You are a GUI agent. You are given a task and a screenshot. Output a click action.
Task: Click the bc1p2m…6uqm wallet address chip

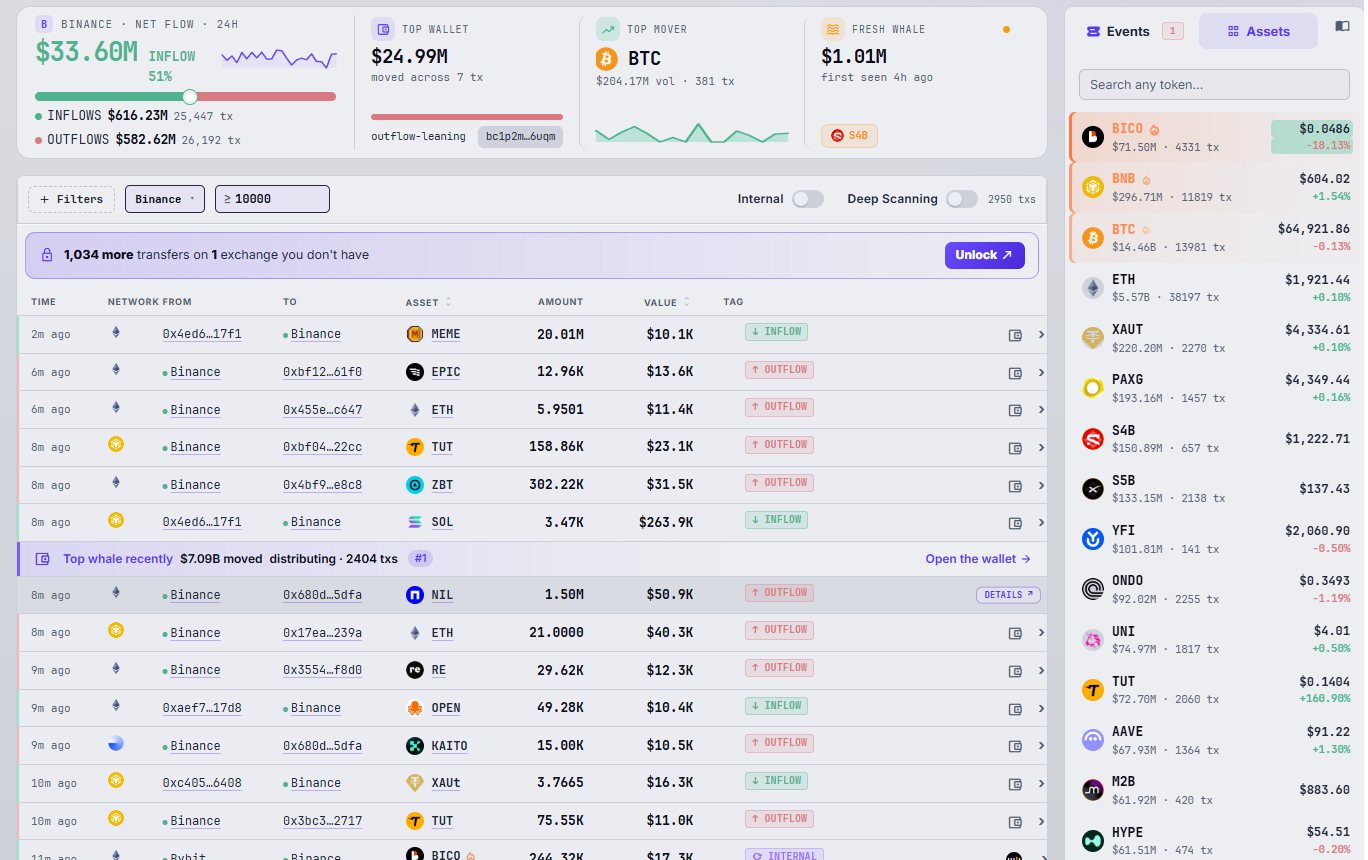tap(520, 137)
